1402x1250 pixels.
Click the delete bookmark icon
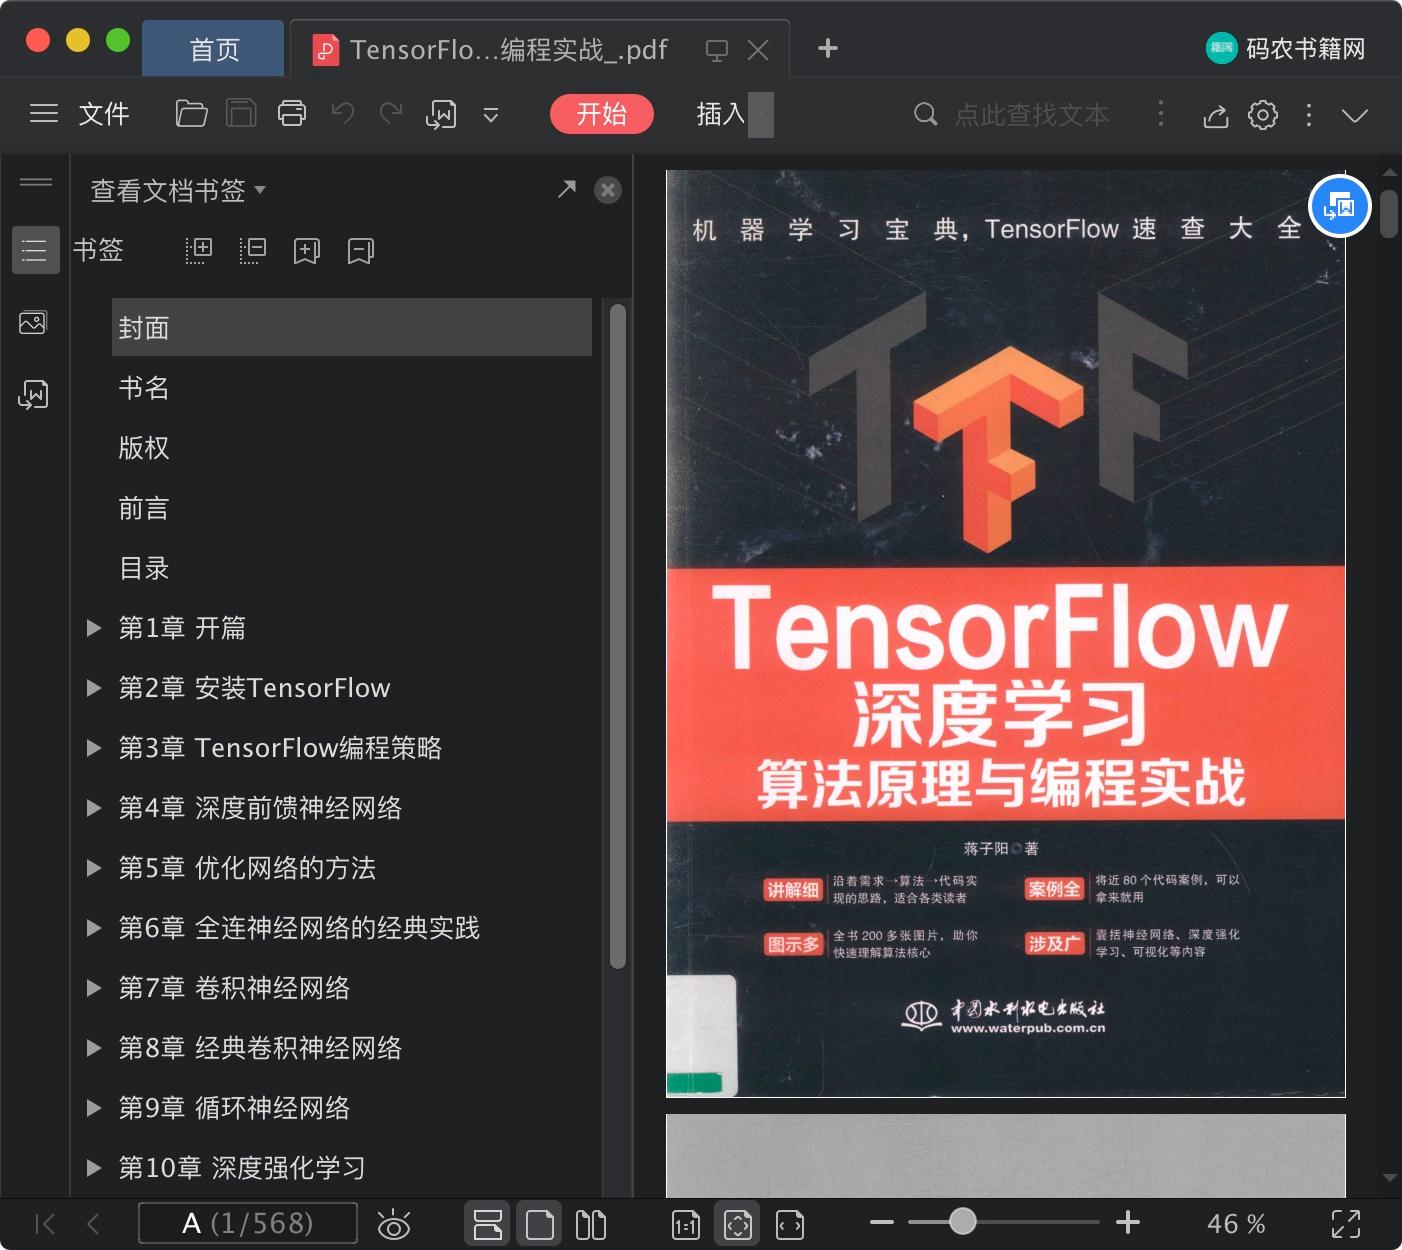(361, 251)
